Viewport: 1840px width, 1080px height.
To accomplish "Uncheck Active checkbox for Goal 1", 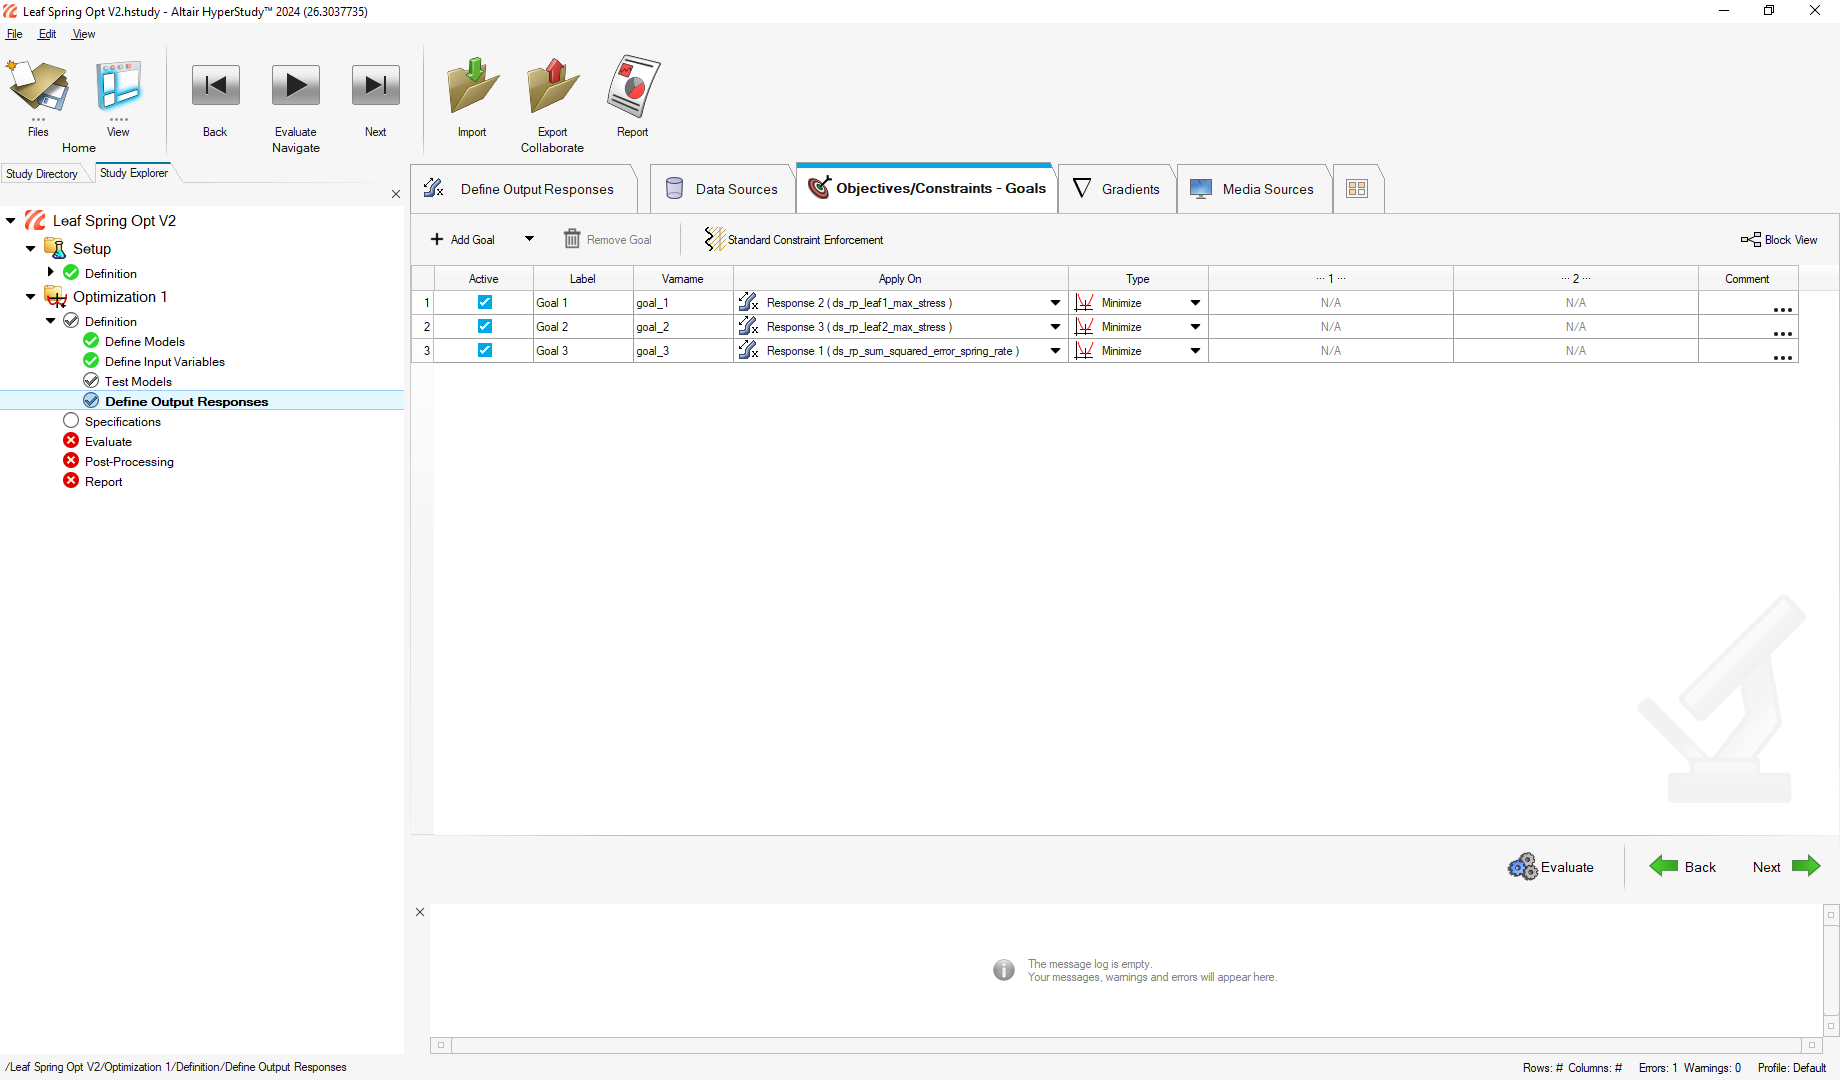I will coord(484,302).
